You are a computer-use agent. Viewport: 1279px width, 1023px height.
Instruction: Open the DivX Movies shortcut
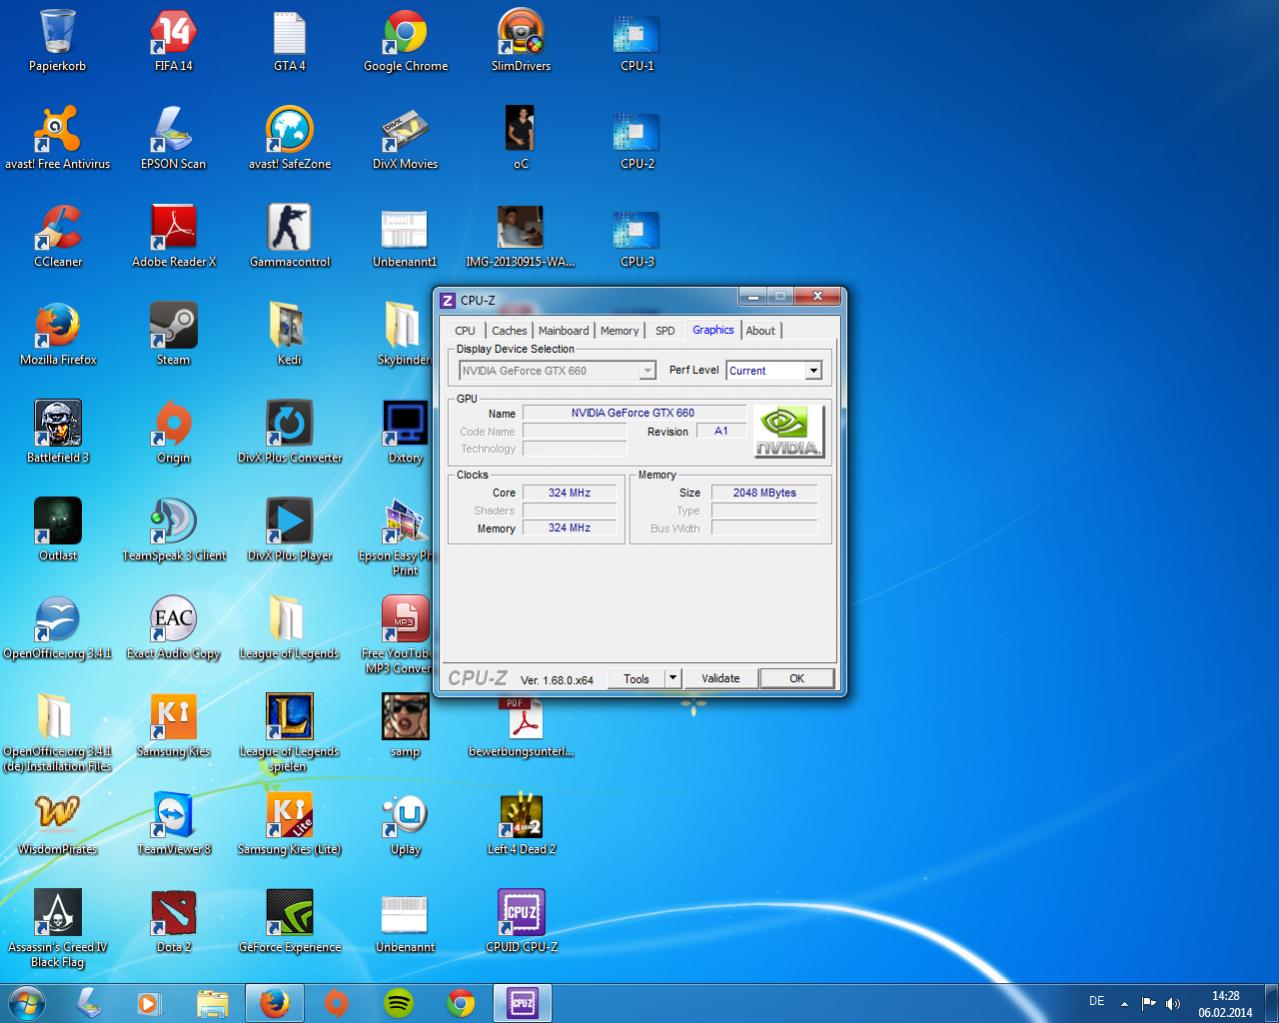point(405,139)
